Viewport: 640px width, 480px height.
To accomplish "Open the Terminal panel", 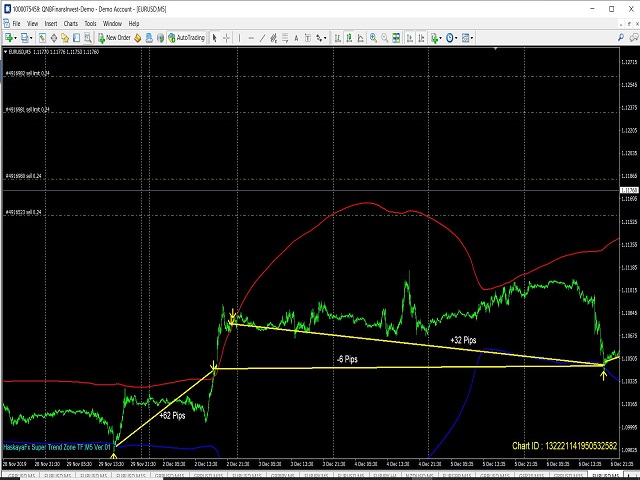I will click(76, 38).
